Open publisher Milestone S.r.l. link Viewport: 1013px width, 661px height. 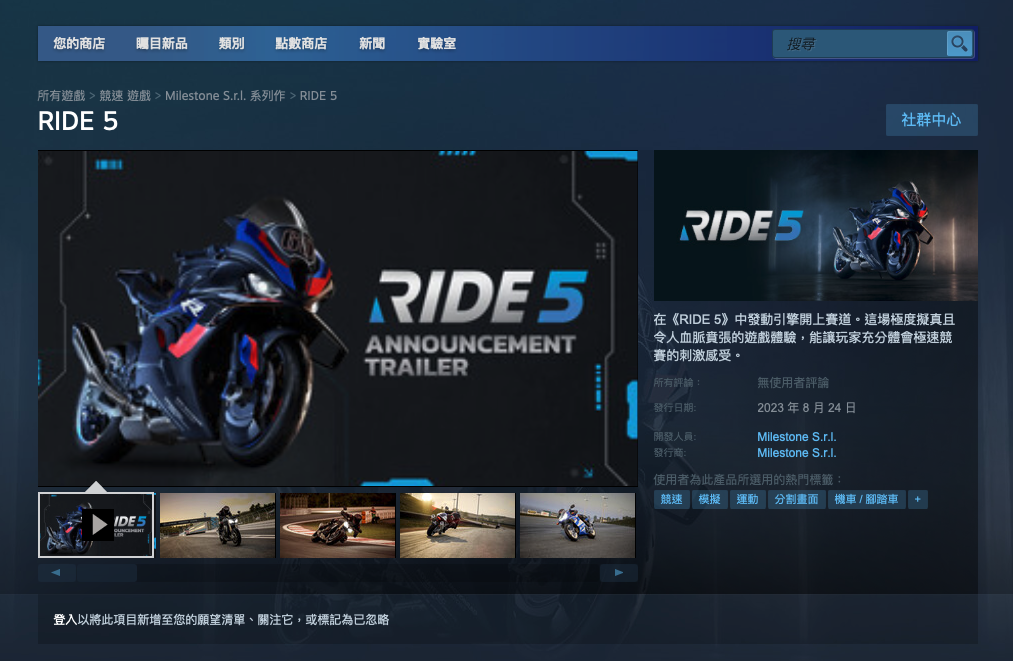click(797, 453)
